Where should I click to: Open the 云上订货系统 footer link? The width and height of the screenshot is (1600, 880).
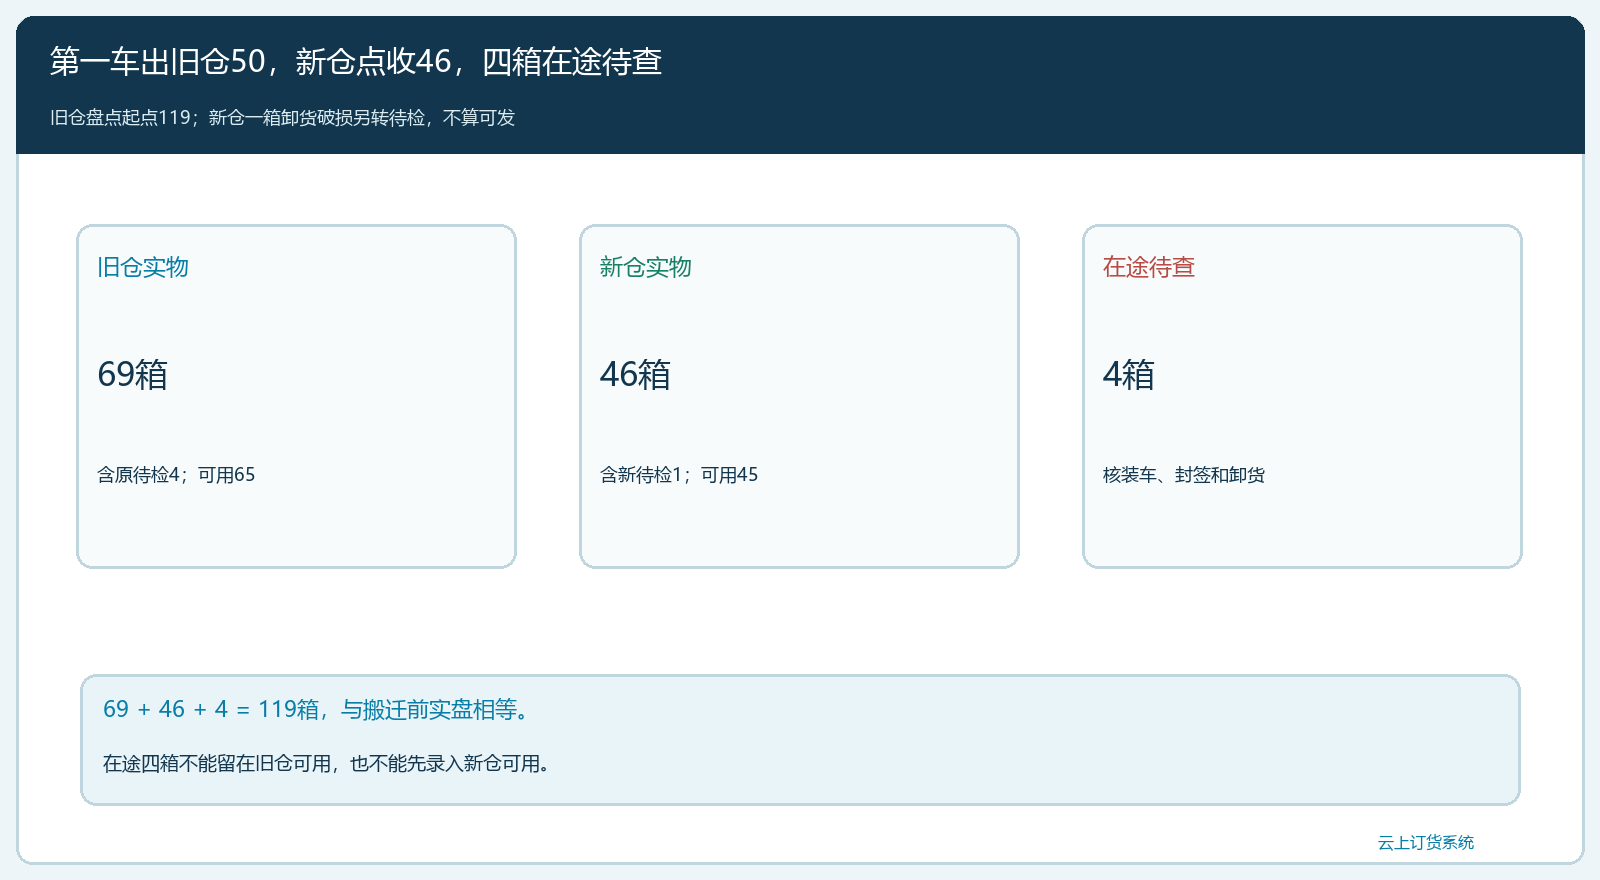1426,843
